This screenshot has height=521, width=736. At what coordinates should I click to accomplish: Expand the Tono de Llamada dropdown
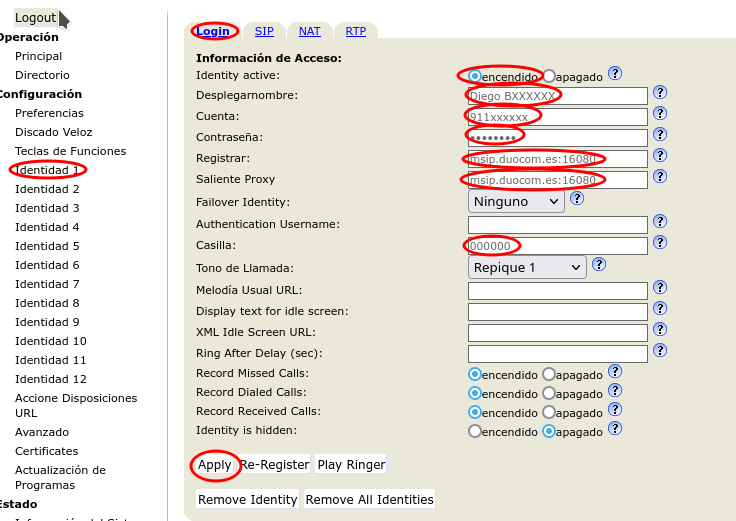(527, 268)
